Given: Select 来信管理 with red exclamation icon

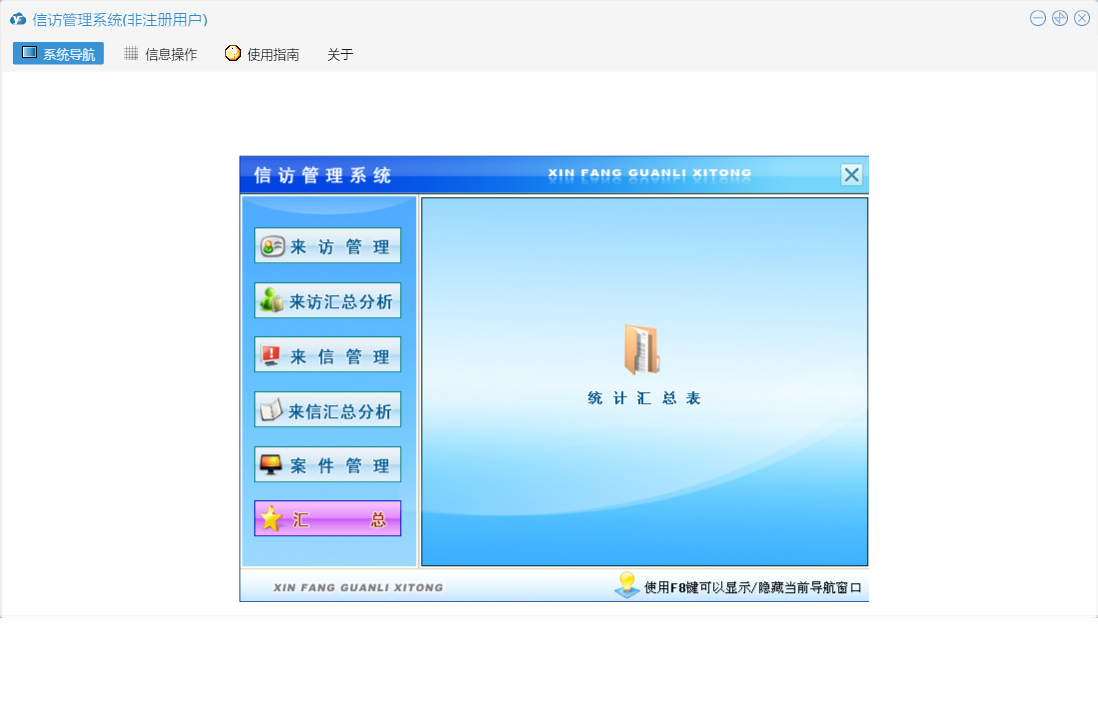Looking at the screenshot, I should pos(328,355).
